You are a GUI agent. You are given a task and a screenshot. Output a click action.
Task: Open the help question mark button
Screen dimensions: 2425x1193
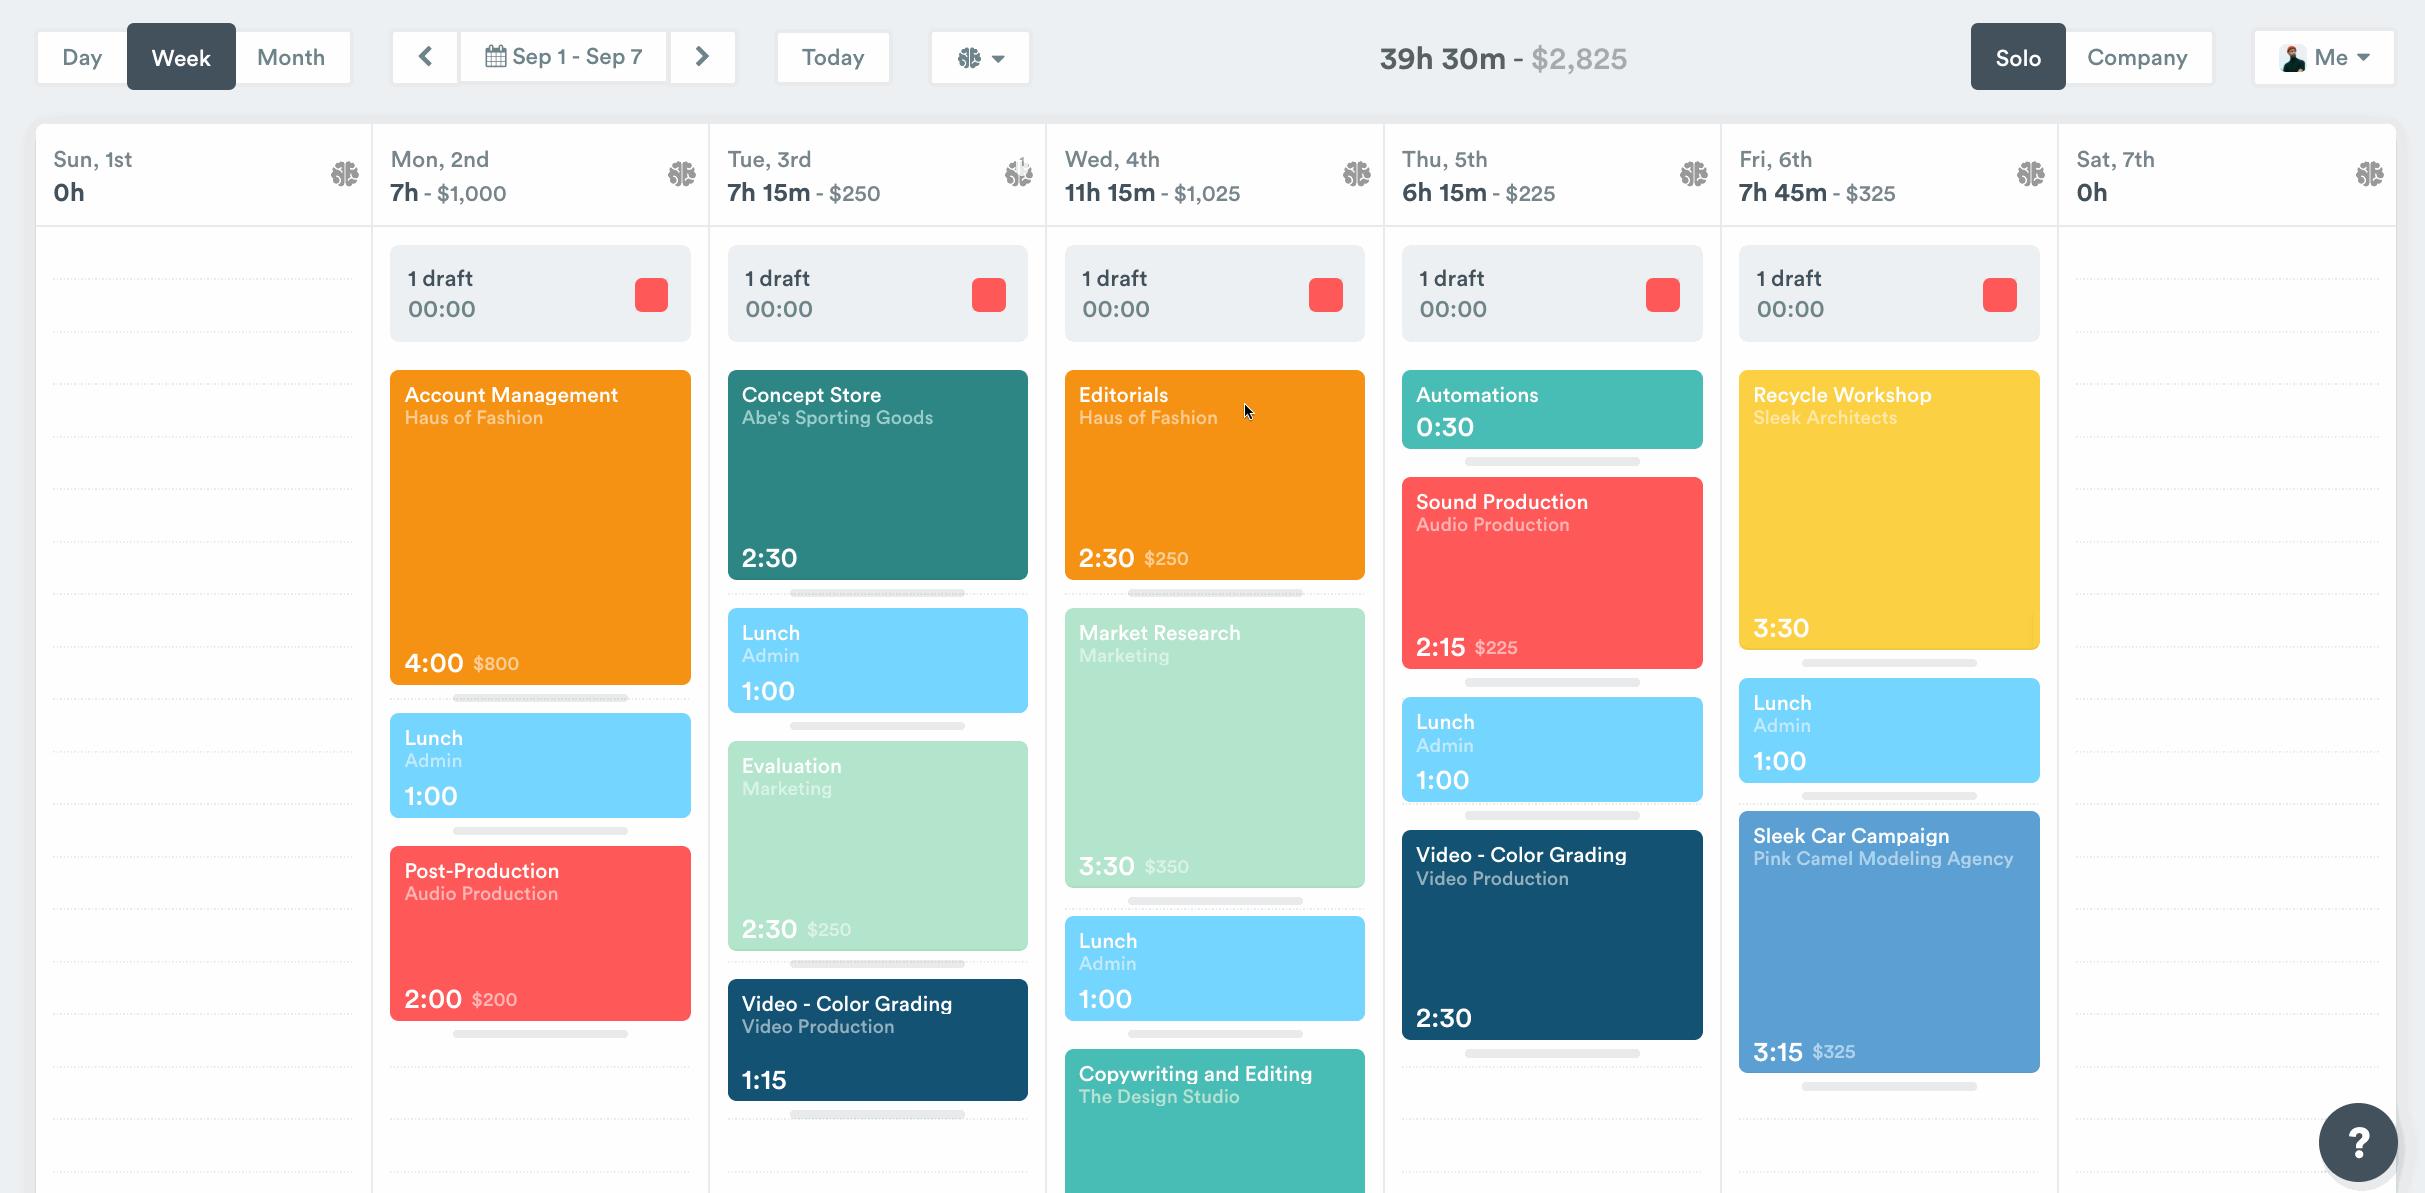pos(2358,1142)
